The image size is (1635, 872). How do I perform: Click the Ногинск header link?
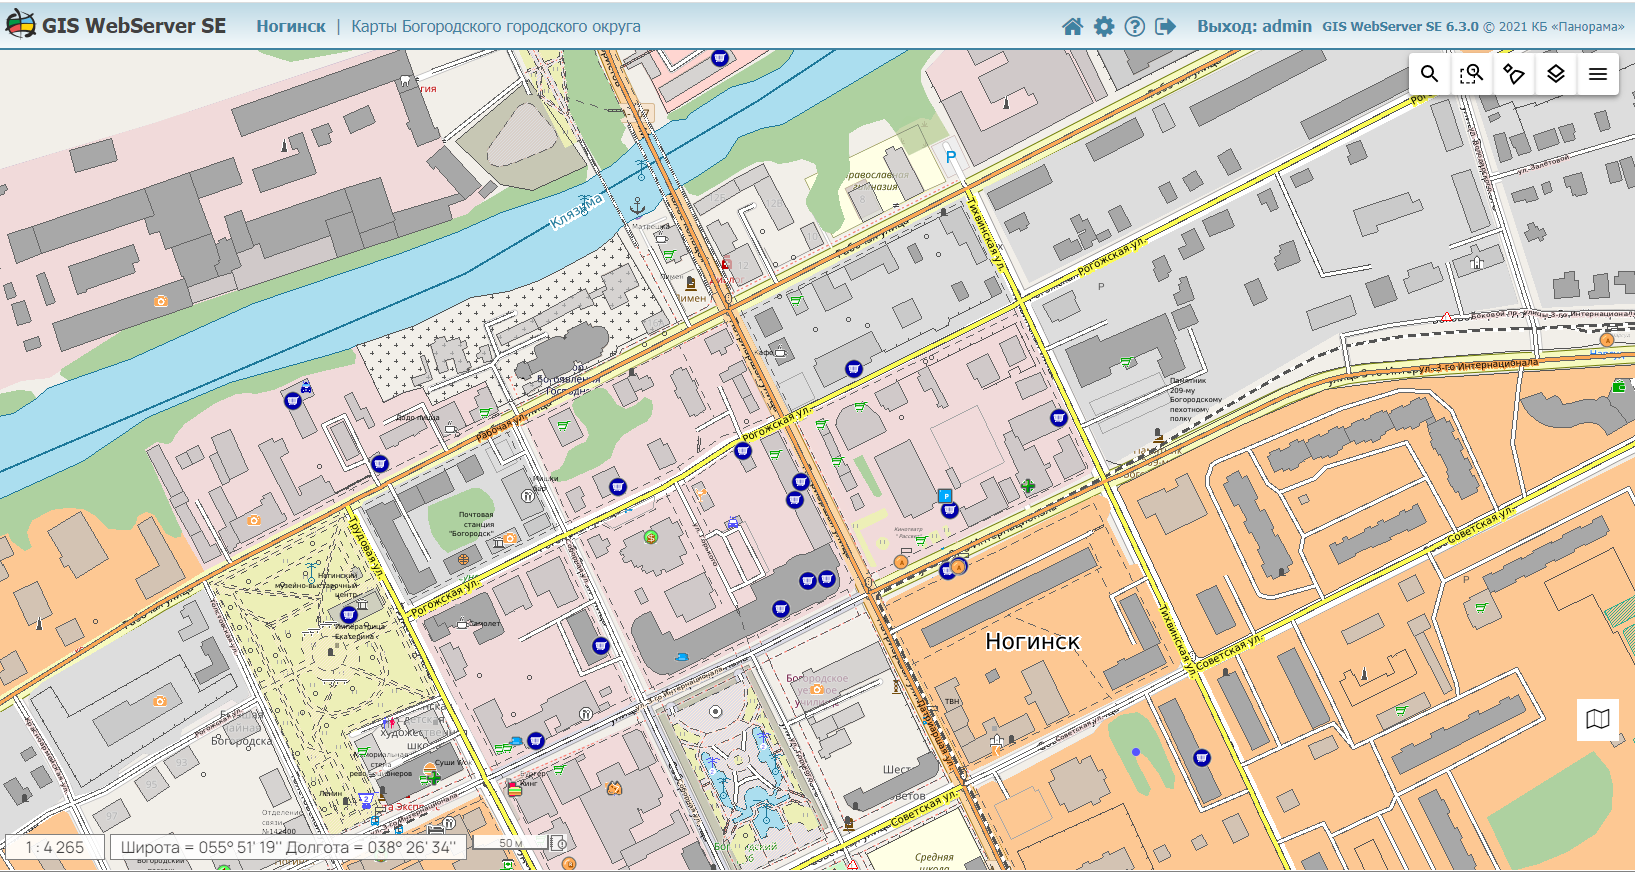point(290,27)
